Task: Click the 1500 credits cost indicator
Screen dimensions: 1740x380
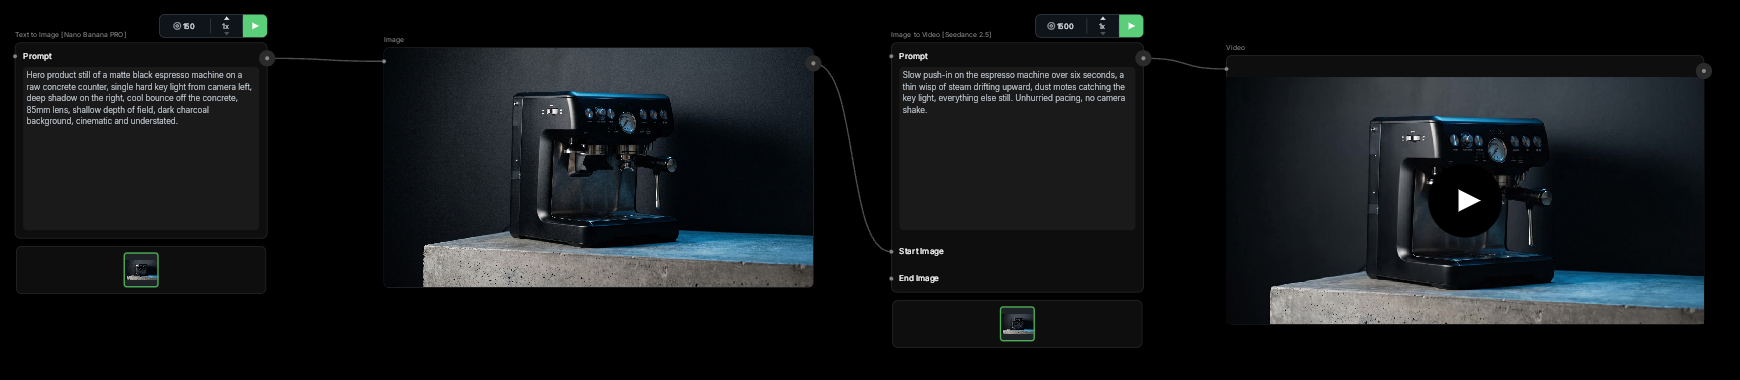Action: (1060, 26)
